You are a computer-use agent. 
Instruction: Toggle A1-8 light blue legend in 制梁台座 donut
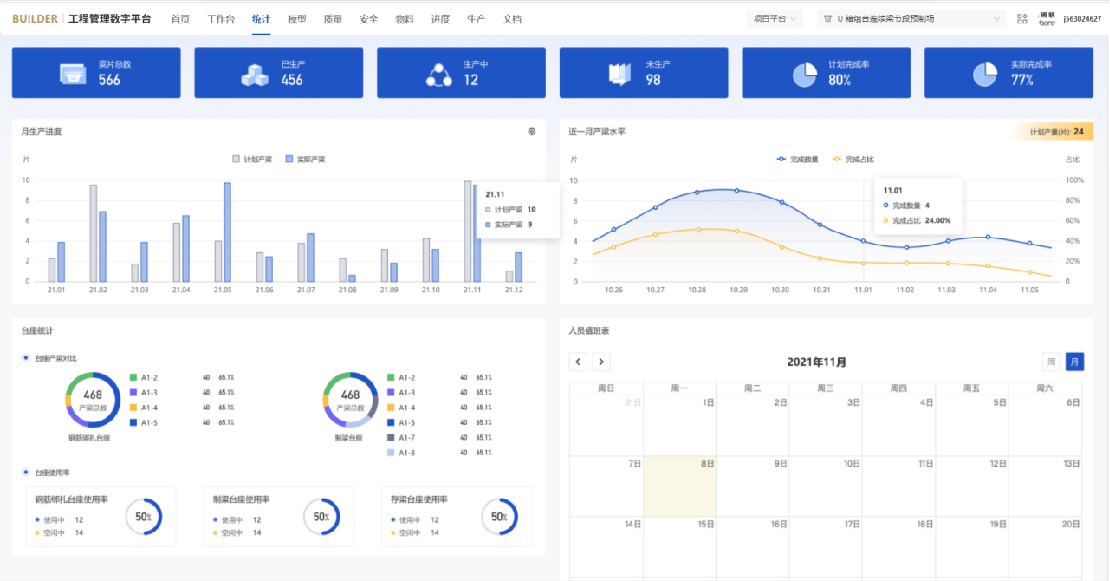pyautogui.click(x=401, y=452)
